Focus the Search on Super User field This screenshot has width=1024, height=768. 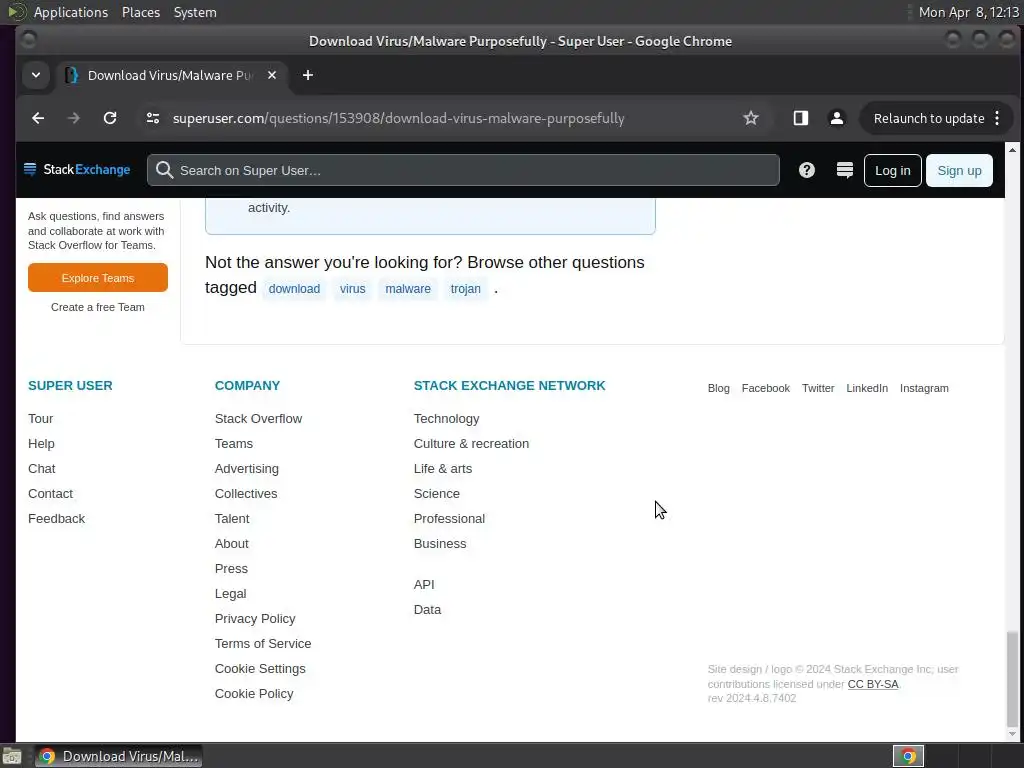pos(463,170)
